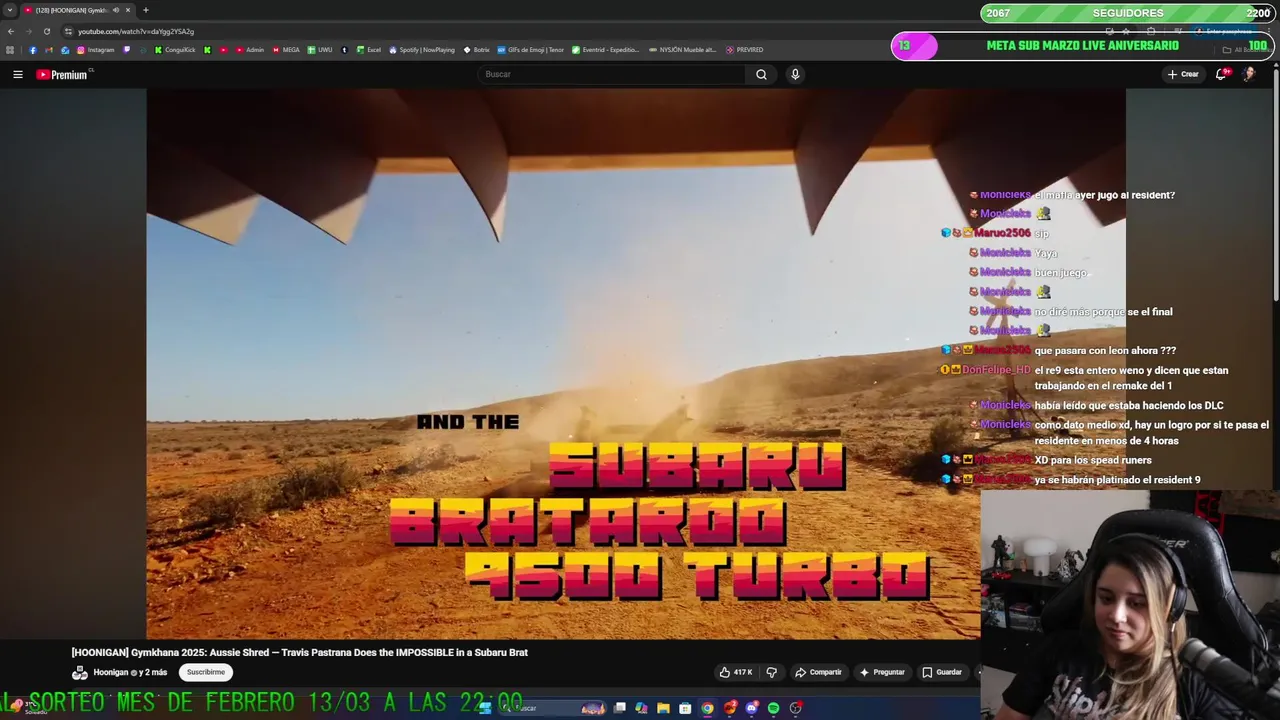
Task: Open the Spotify NowPlaying bookmark
Action: coord(422,50)
